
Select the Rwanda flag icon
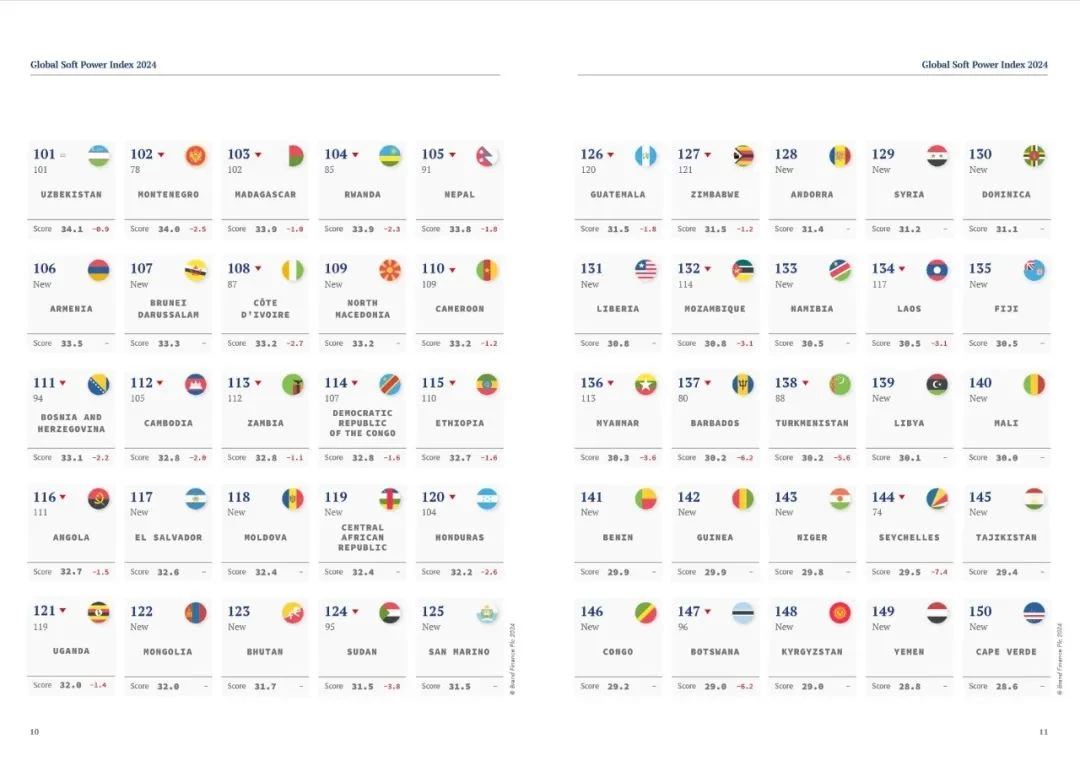(x=390, y=156)
